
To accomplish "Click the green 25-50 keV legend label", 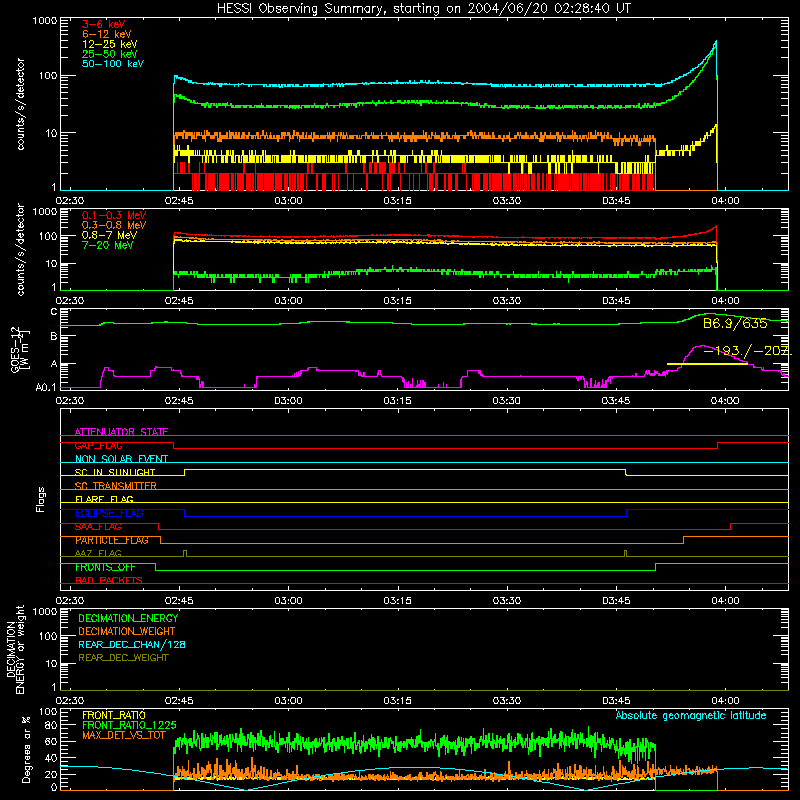I will point(110,54).
